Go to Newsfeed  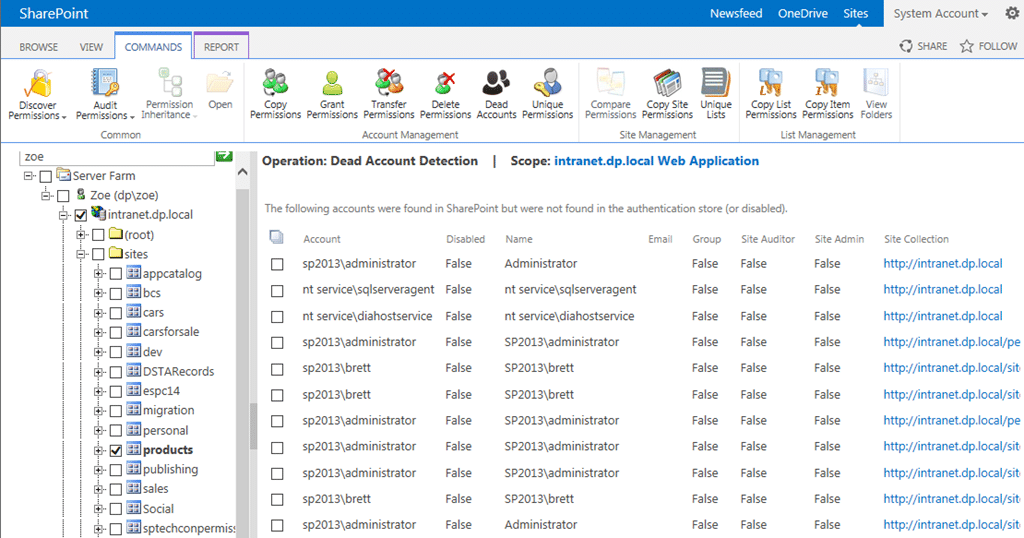coord(736,13)
